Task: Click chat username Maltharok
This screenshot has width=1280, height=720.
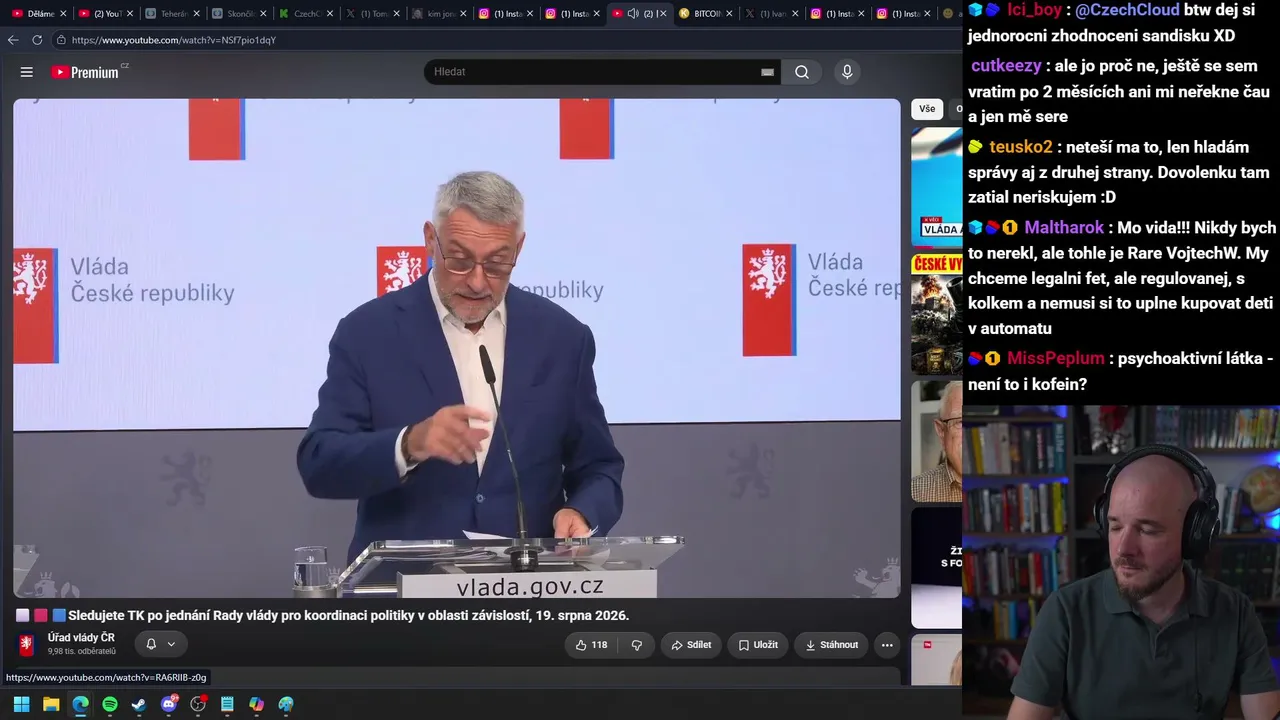Action: (x=1064, y=228)
